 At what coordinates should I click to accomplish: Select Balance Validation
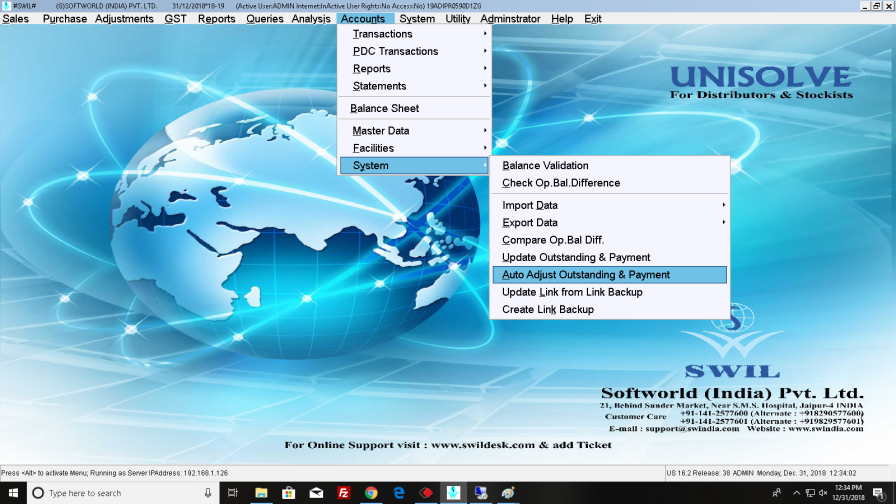pyautogui.click(x=610, y=166)
